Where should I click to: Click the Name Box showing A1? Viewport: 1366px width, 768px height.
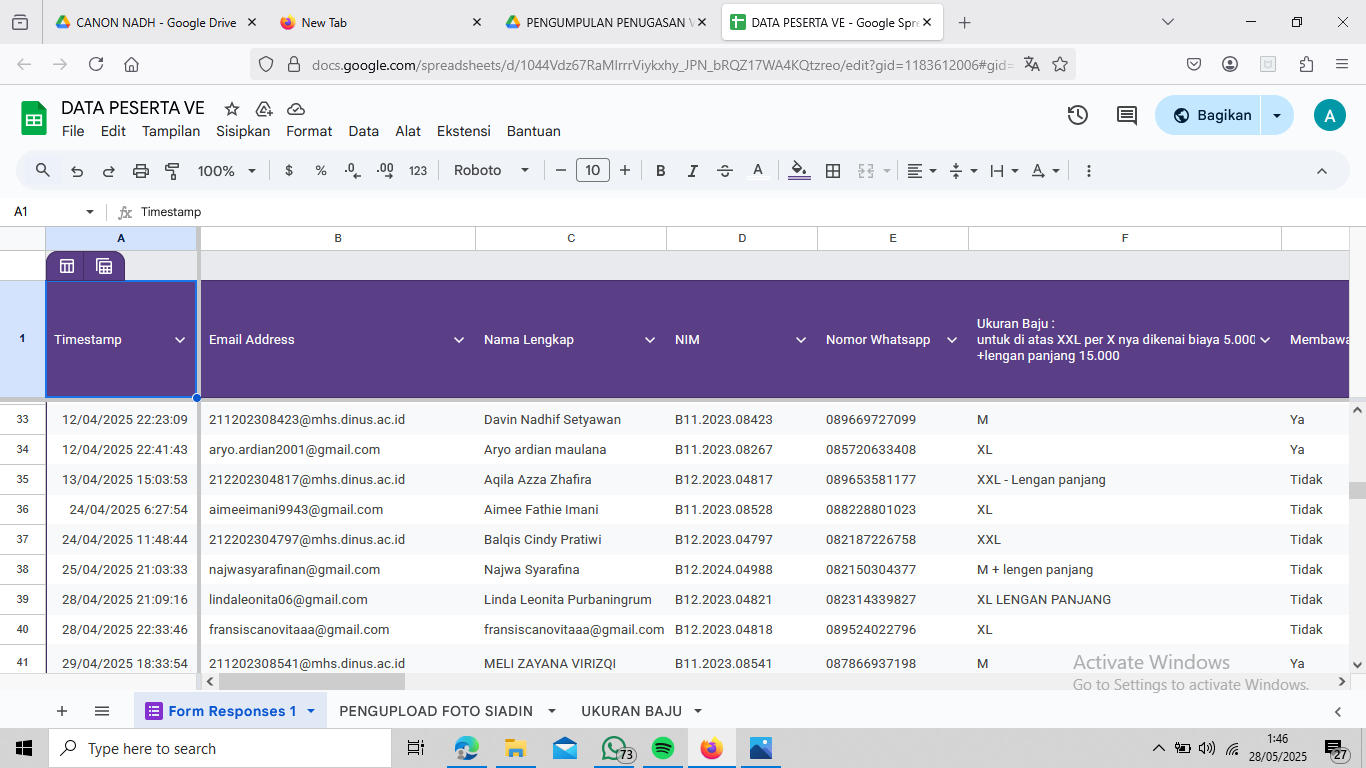[54, 212]
